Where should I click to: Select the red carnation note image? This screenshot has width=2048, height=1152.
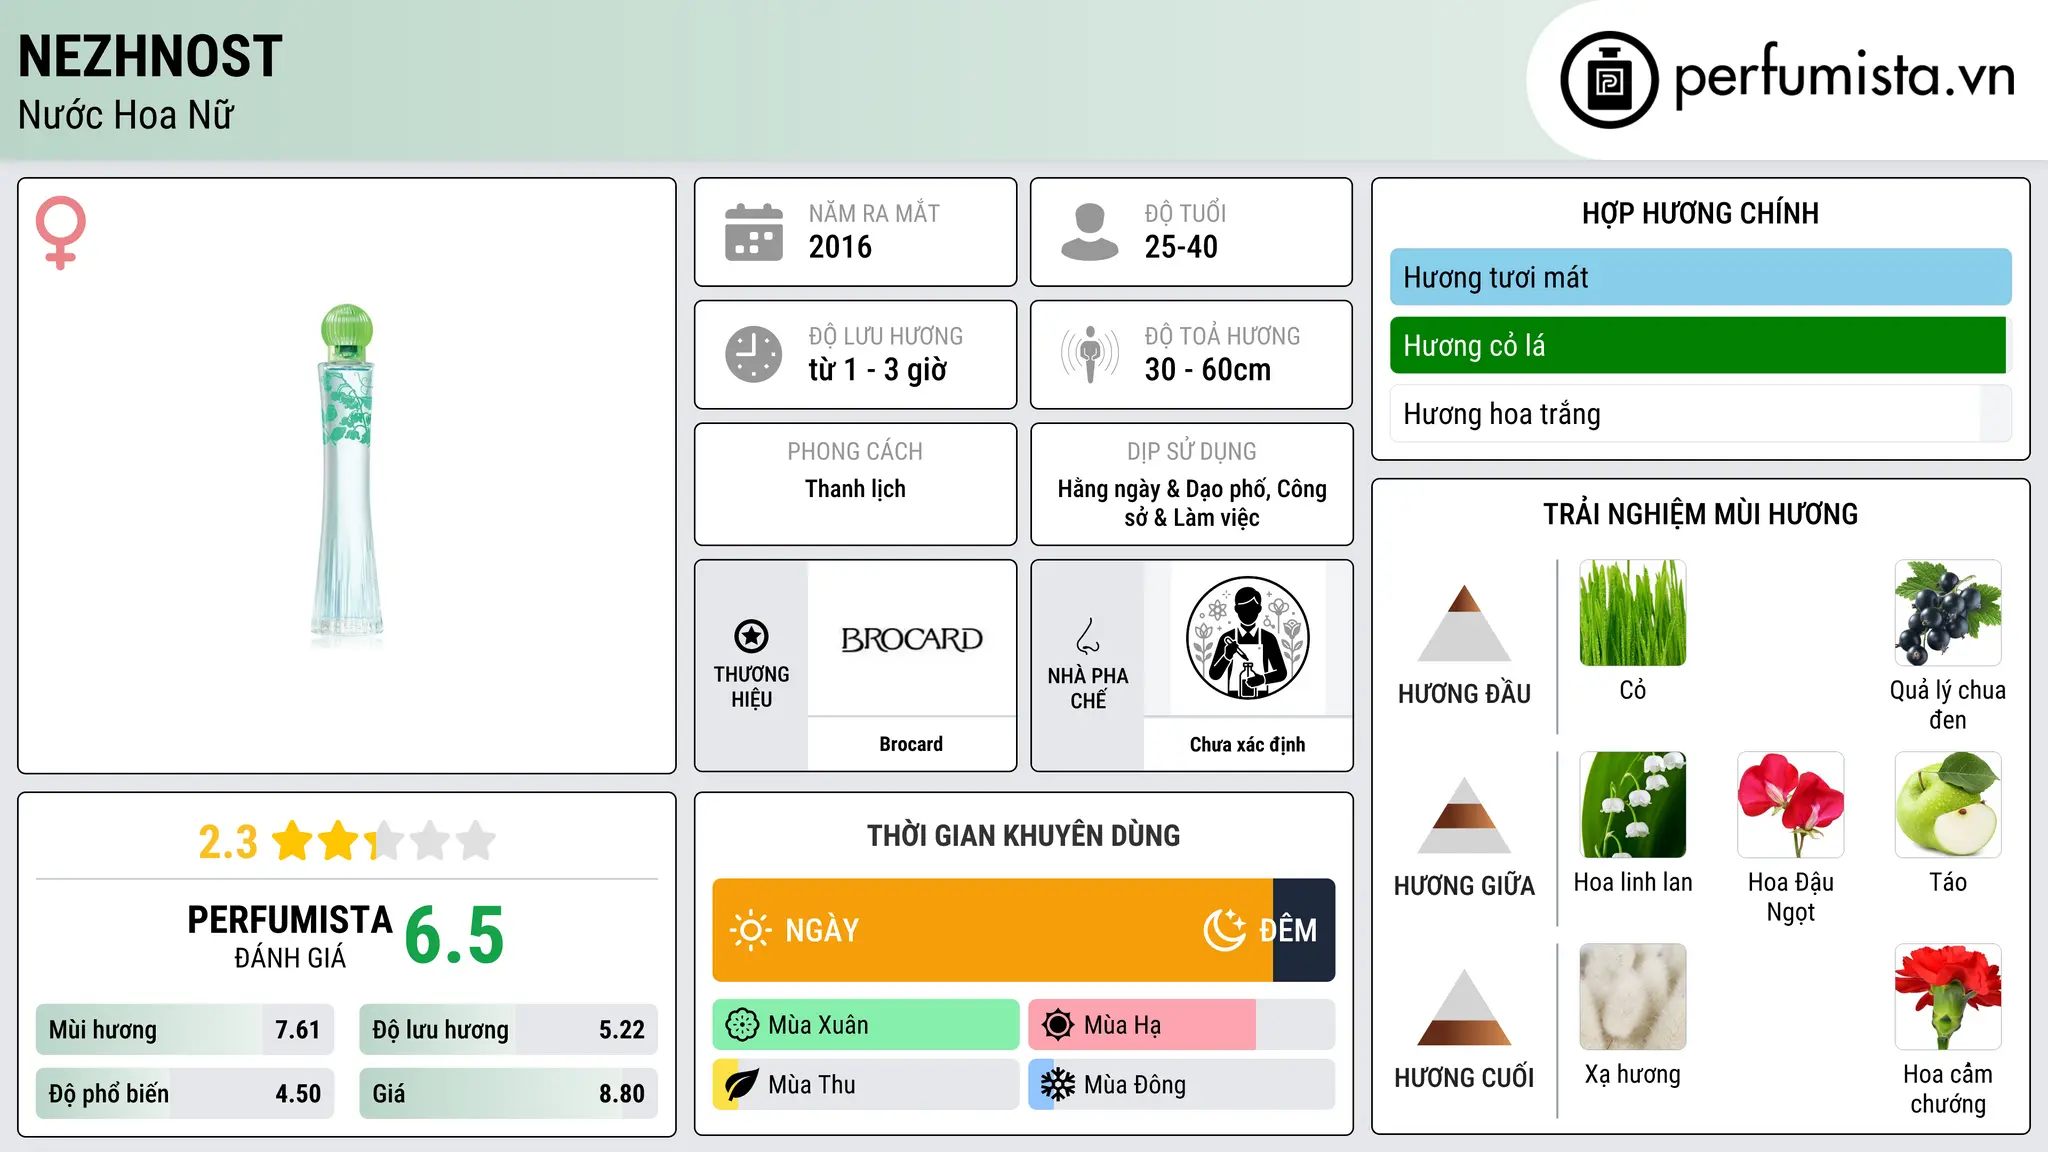pos(1948,997)
